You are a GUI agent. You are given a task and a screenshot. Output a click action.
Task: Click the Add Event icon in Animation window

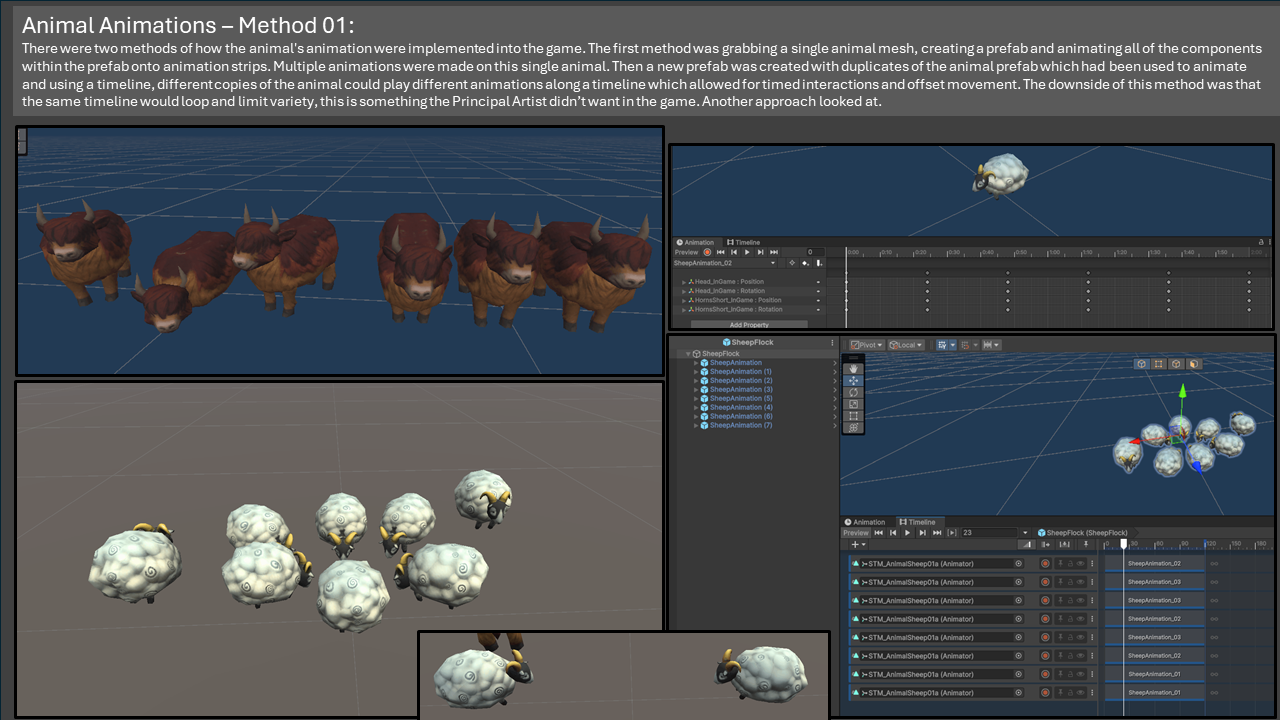(820, 263)
